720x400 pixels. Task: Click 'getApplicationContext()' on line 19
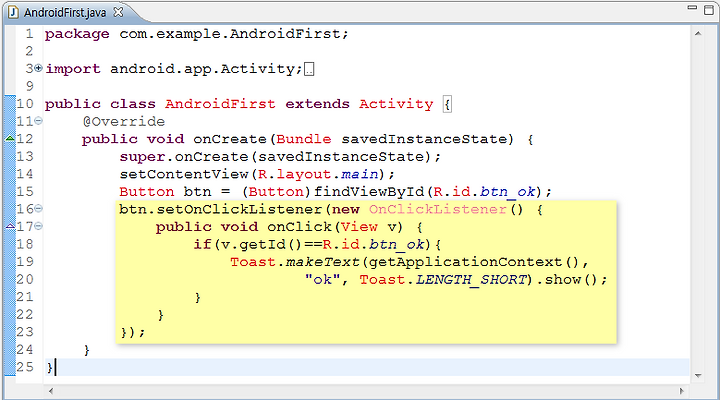474,262
